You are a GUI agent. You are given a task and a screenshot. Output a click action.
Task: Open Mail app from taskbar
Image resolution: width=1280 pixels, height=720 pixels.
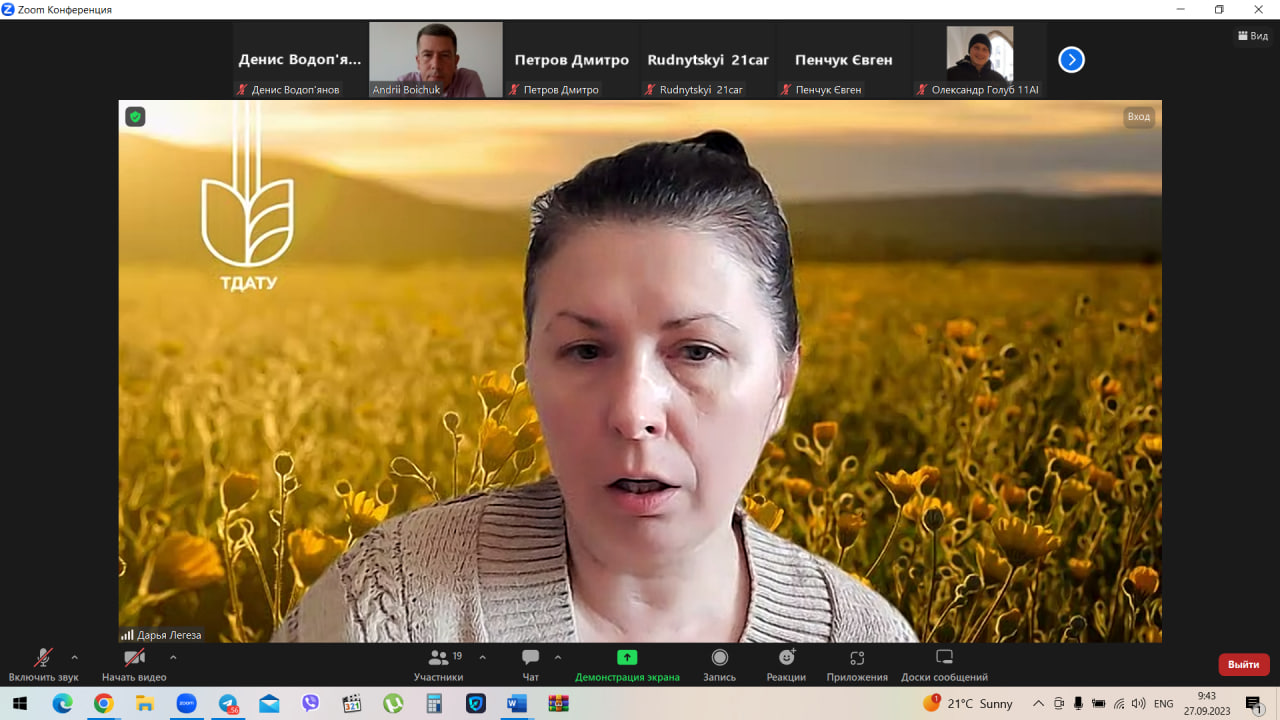click(x=269, y=703)
